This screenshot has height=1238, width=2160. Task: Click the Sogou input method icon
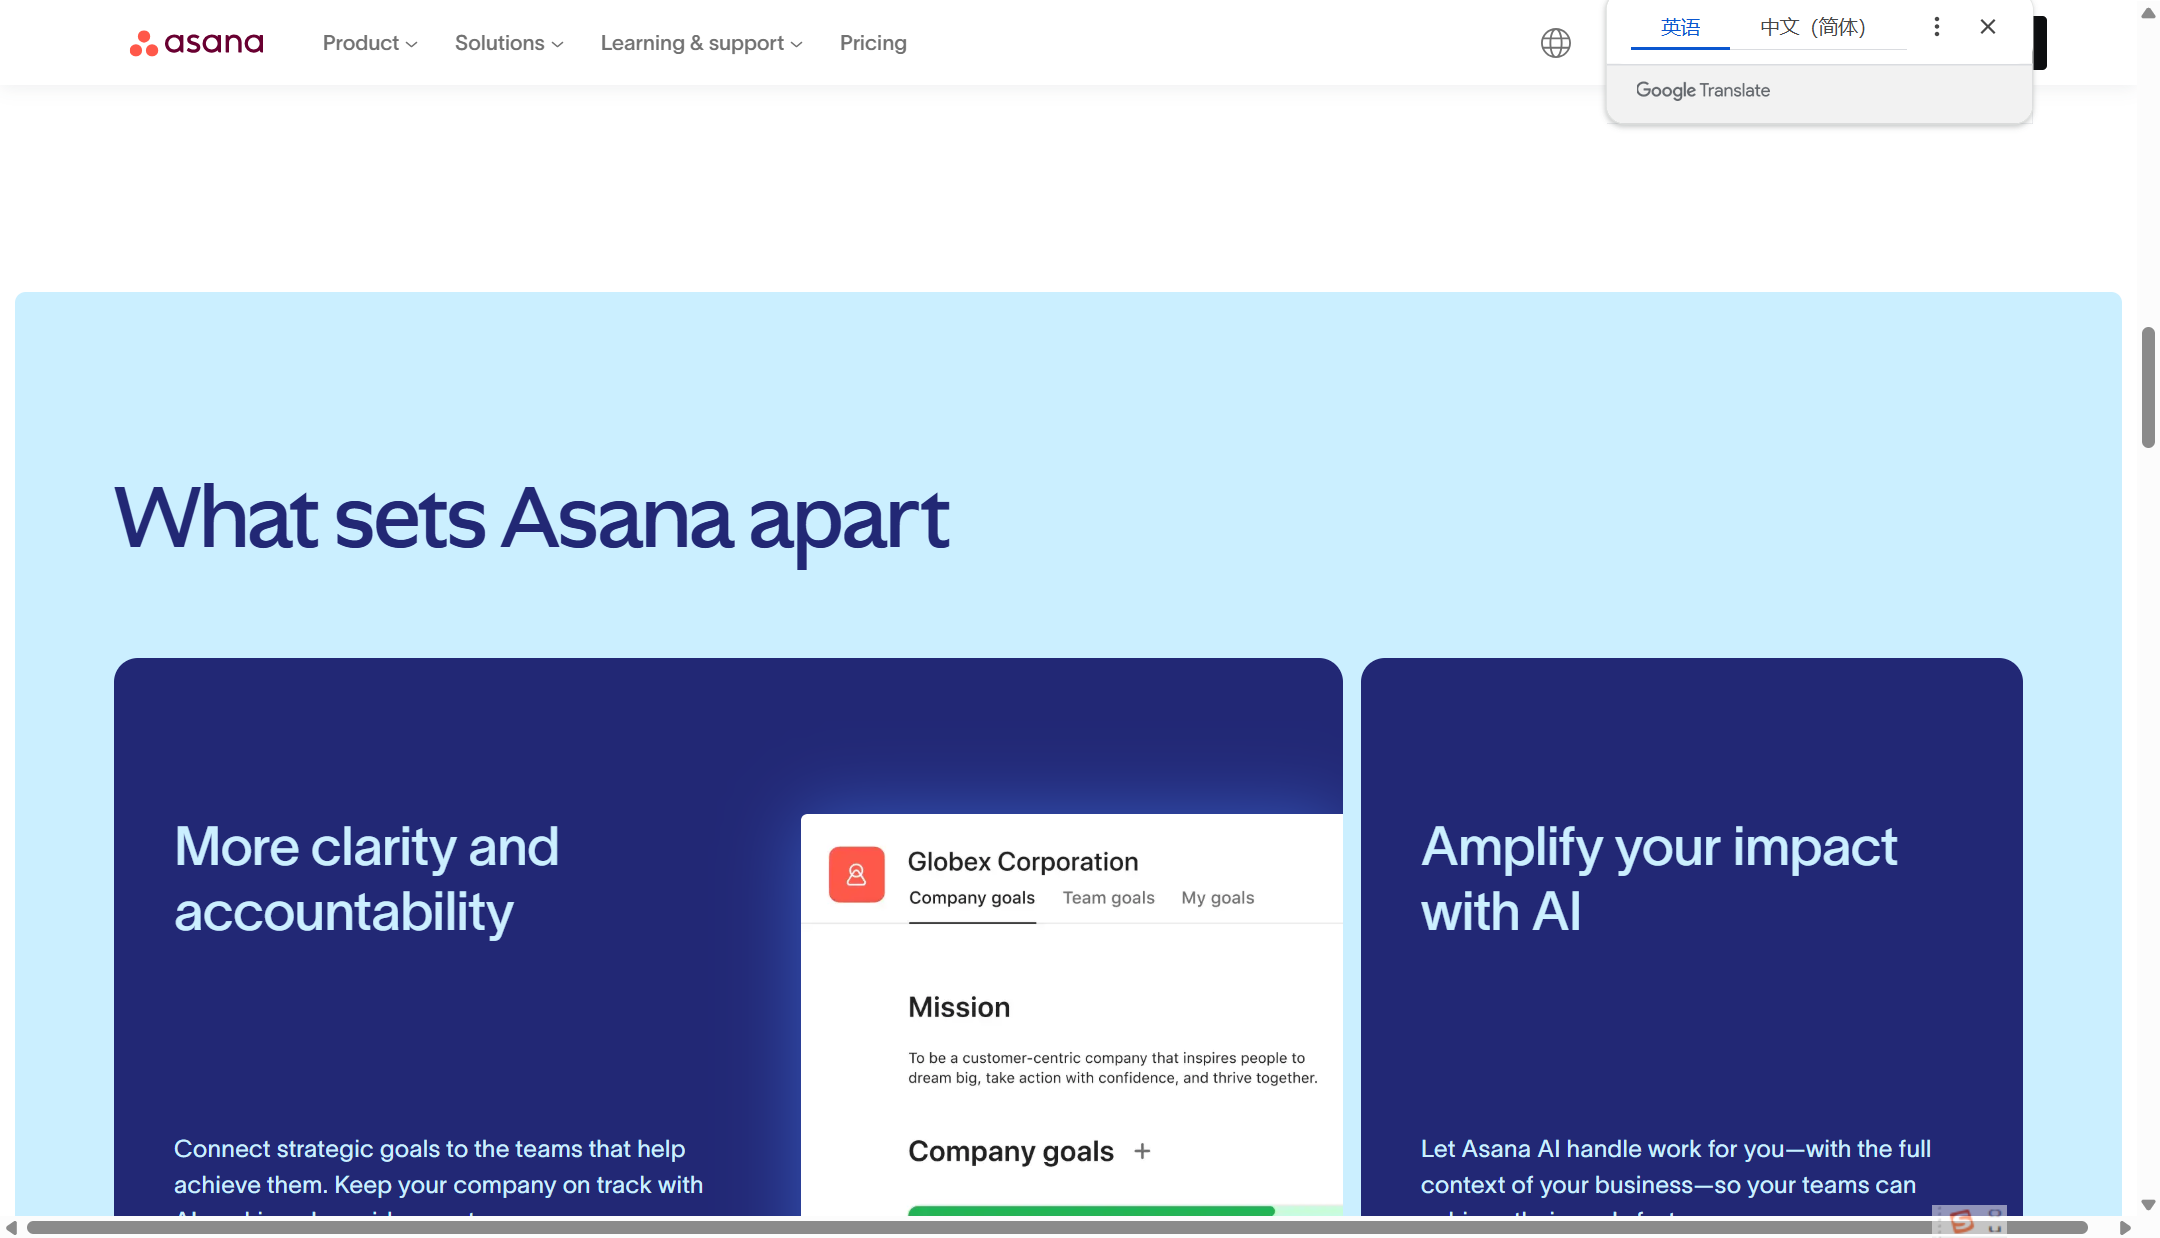click(1961, 1221)
